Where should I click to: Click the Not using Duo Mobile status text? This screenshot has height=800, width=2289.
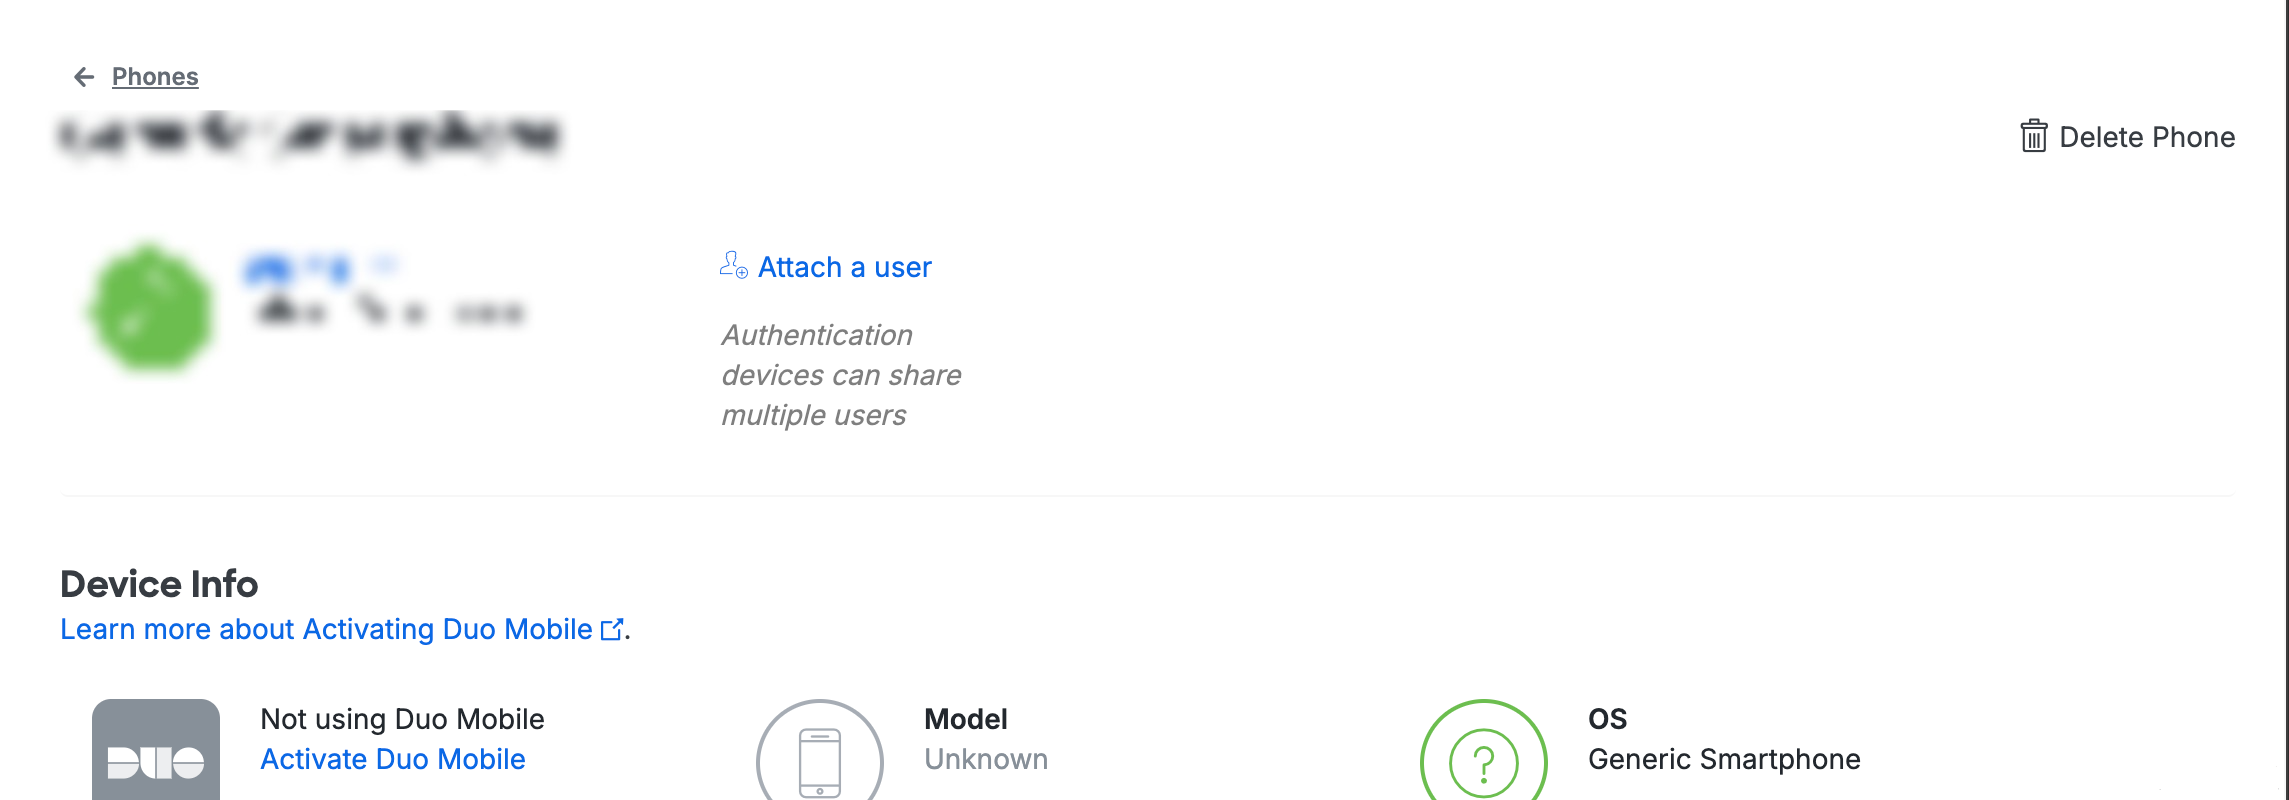[402, 719]
